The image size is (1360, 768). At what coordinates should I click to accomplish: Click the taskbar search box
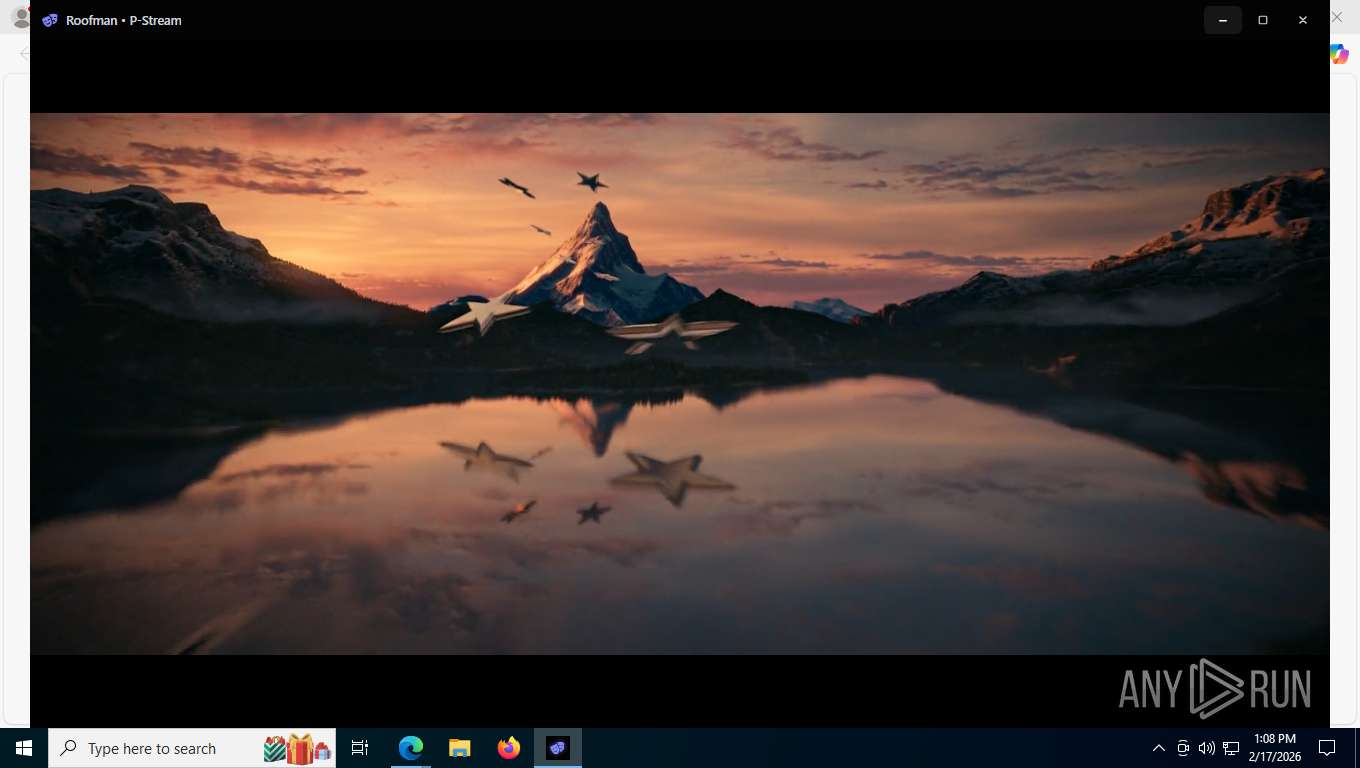192,748
